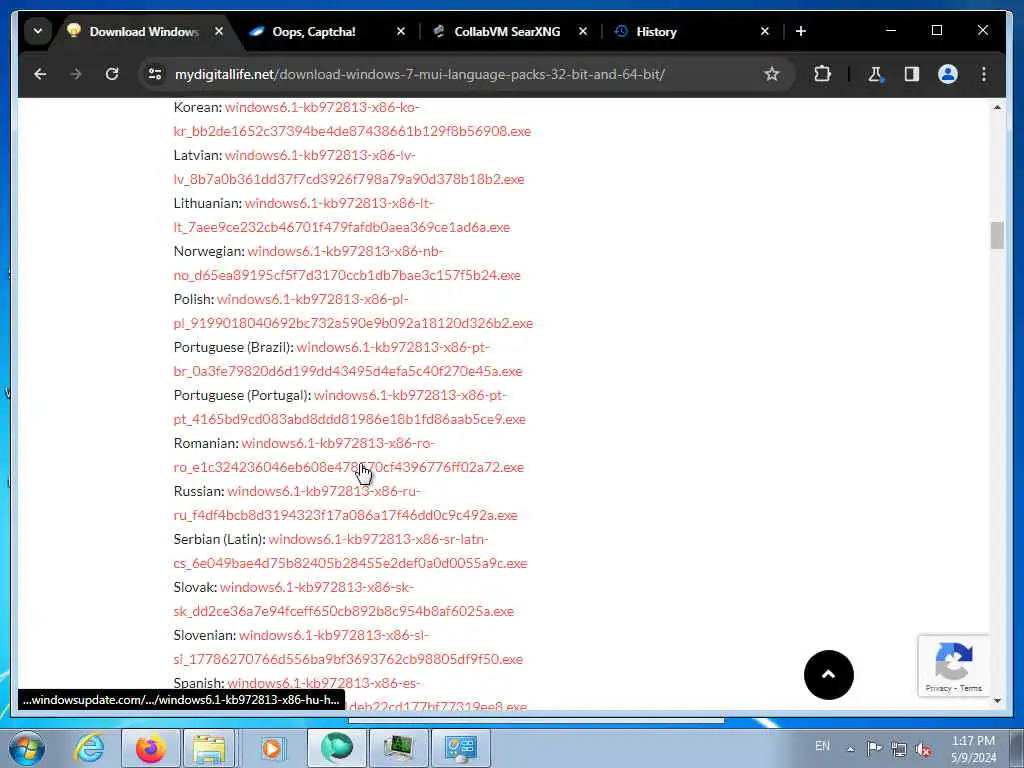Close the CollabVM SearXNG tab
The image size is (1024, 768).
583,31
